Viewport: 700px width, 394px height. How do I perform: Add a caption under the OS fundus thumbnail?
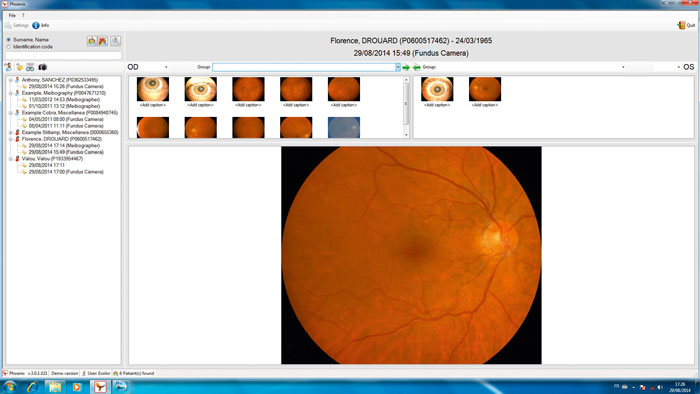point(485,105)
